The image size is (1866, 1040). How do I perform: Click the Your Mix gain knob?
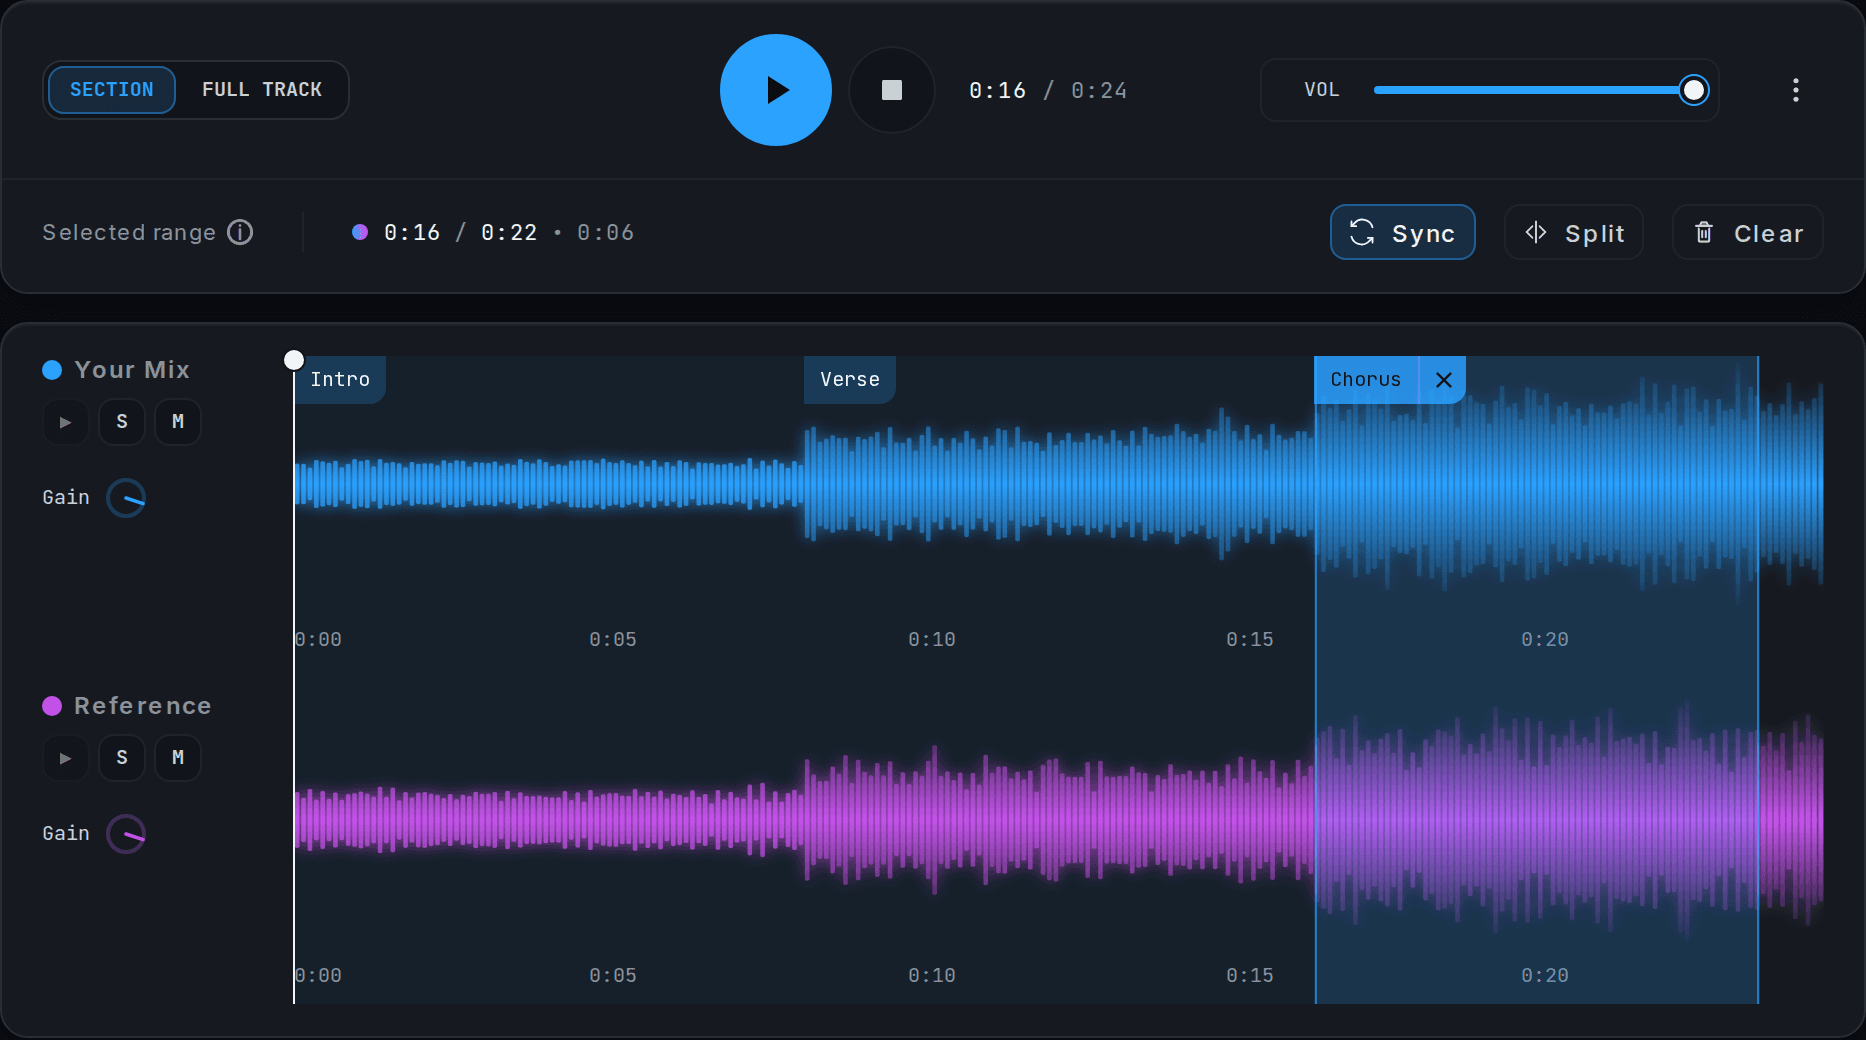126,498
